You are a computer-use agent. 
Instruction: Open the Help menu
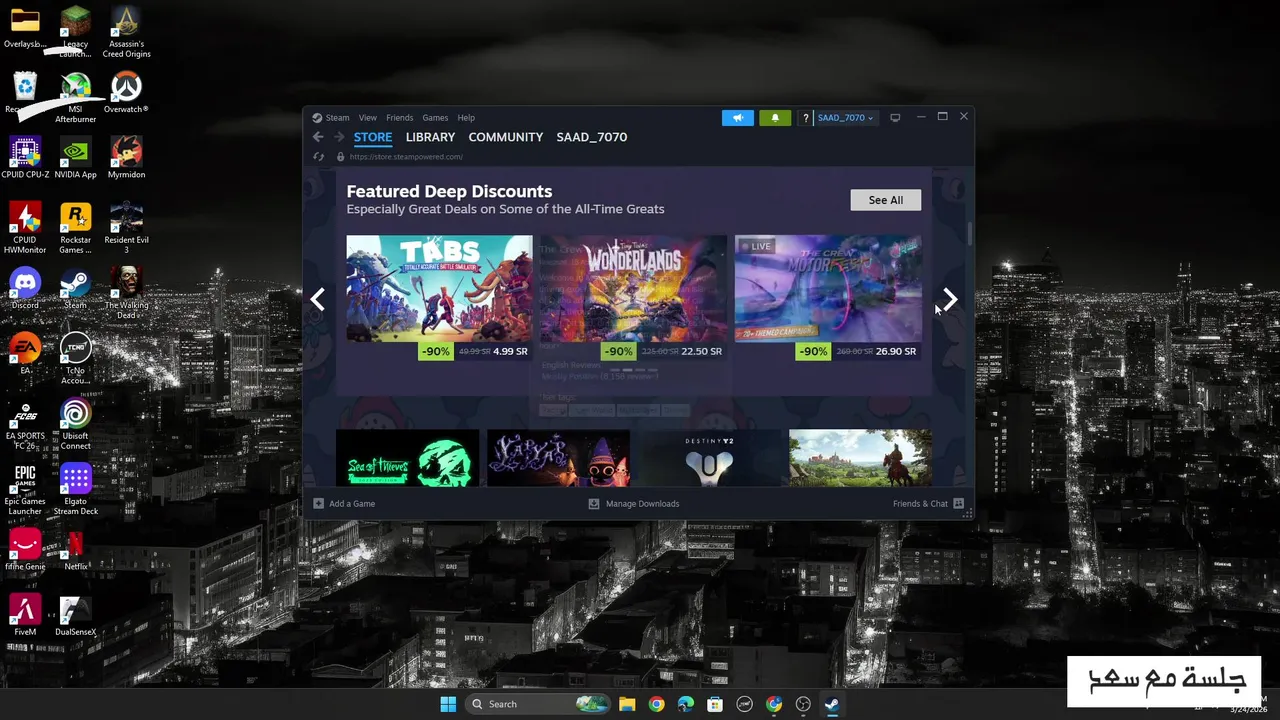click(466, 118)
